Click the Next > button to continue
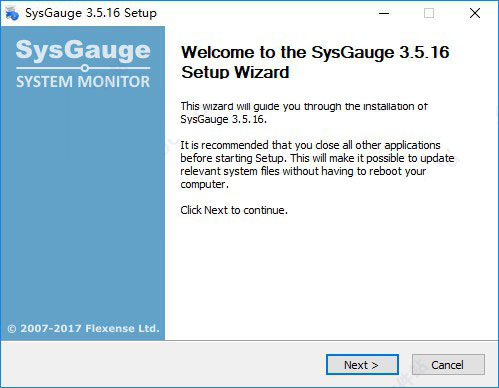 pos(362,365)
